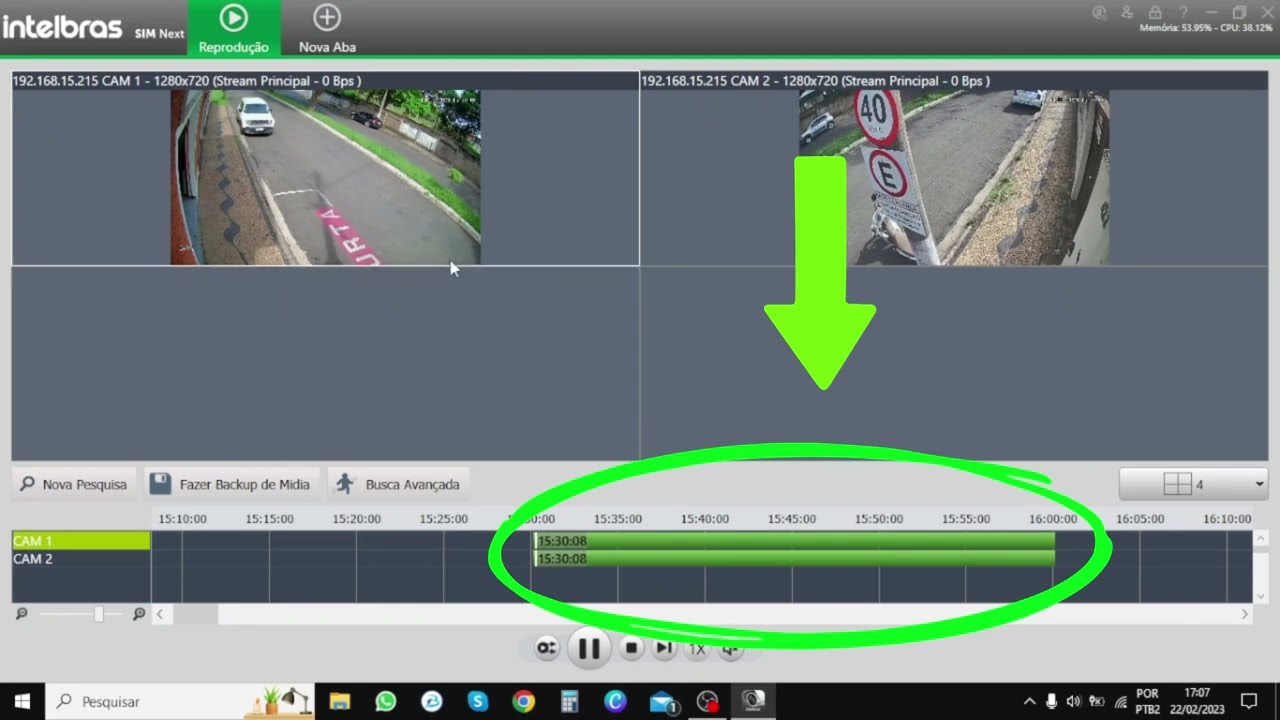Click POR PTB2 language indicator
Viewport: 1280px width, 720px height.
1148,701
